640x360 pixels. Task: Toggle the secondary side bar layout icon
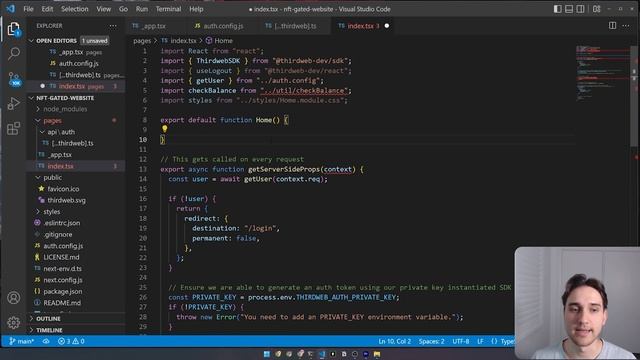click(x=580, y=9)
